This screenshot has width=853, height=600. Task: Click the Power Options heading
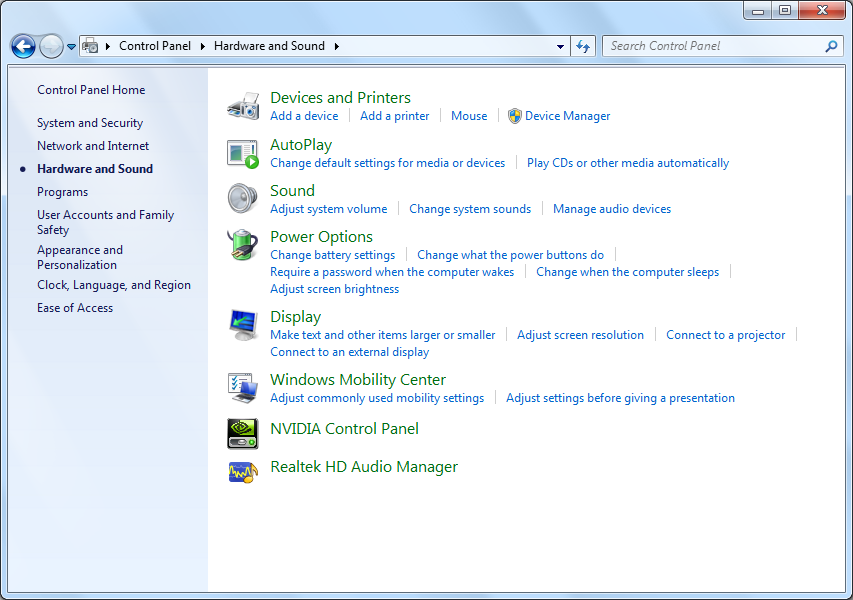[x=322, y=237]
